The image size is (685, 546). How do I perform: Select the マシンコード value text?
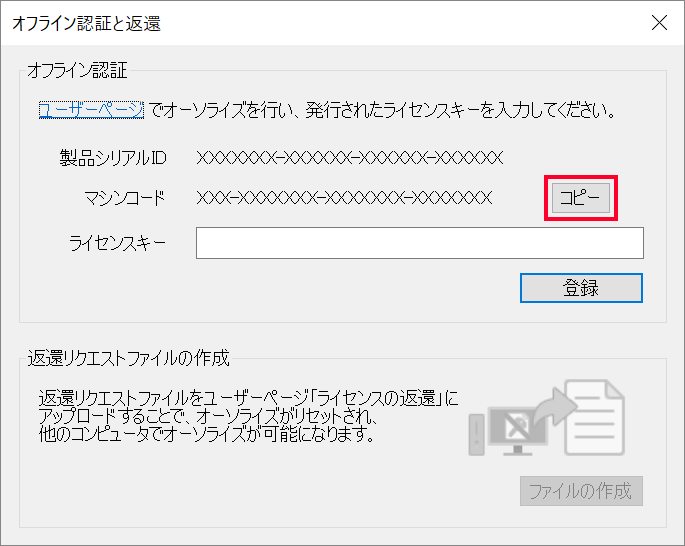click(344, 198)
